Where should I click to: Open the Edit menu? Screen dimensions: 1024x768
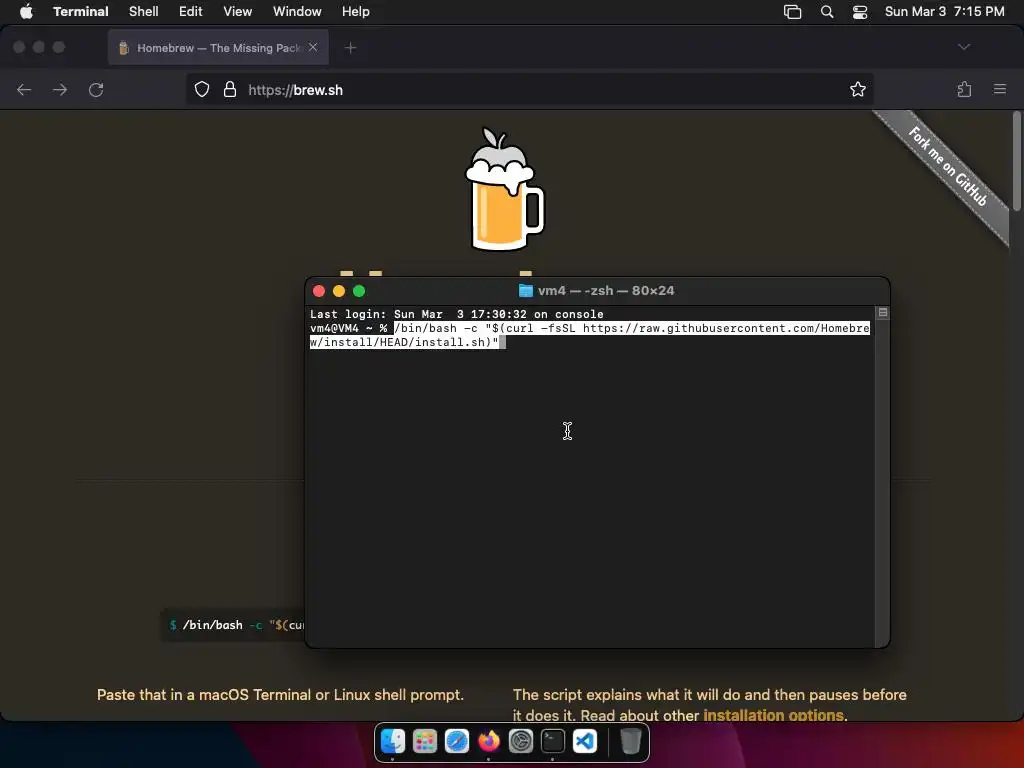pos(191,12)
